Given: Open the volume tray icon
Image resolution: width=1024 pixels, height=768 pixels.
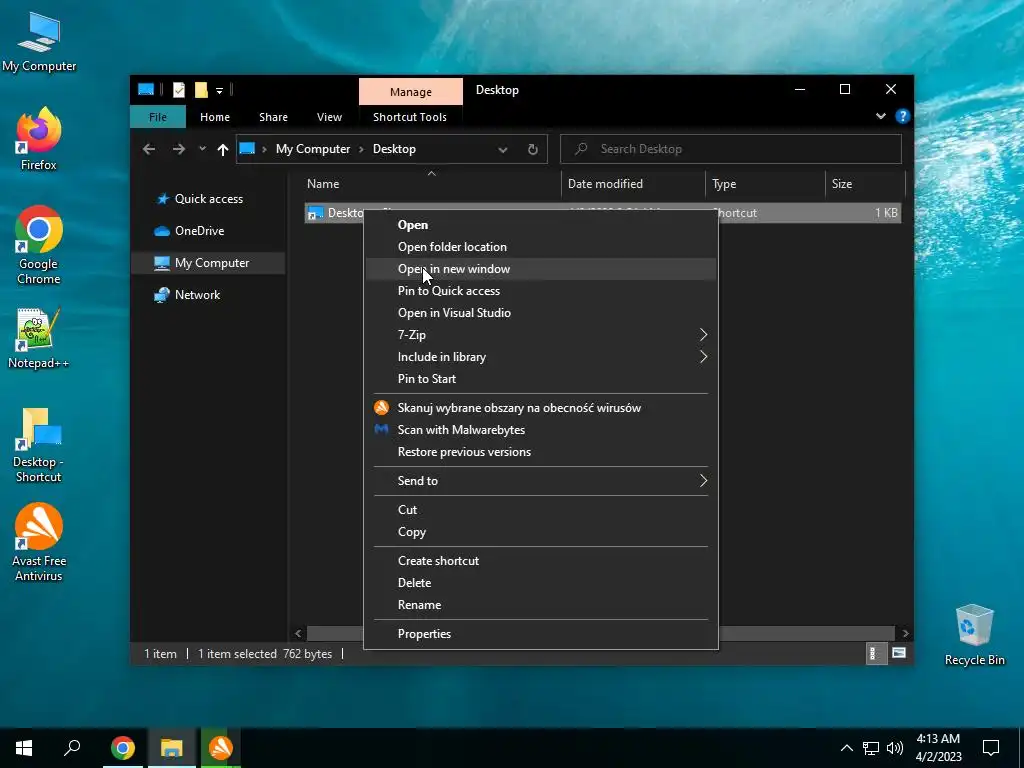Looking at the screenshot, I should 895,748.
